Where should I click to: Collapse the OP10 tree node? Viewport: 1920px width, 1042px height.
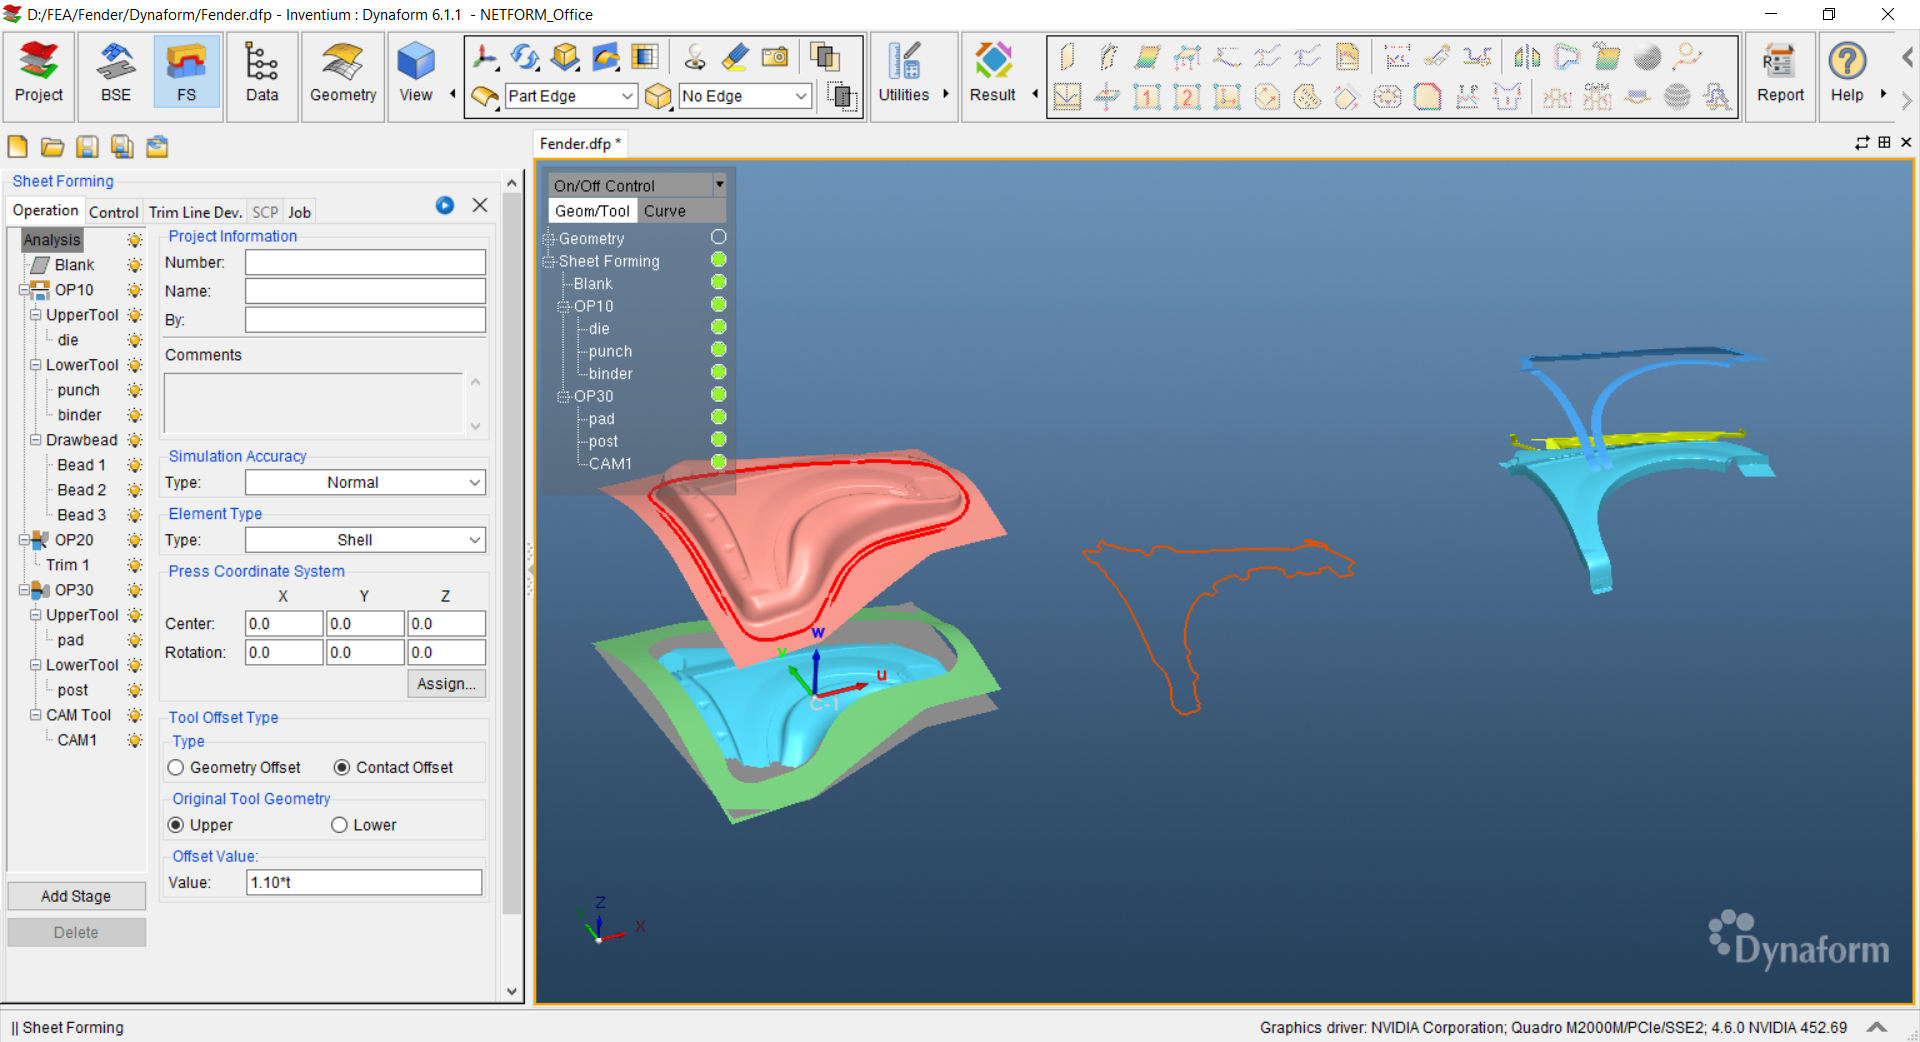pos(24,290)
